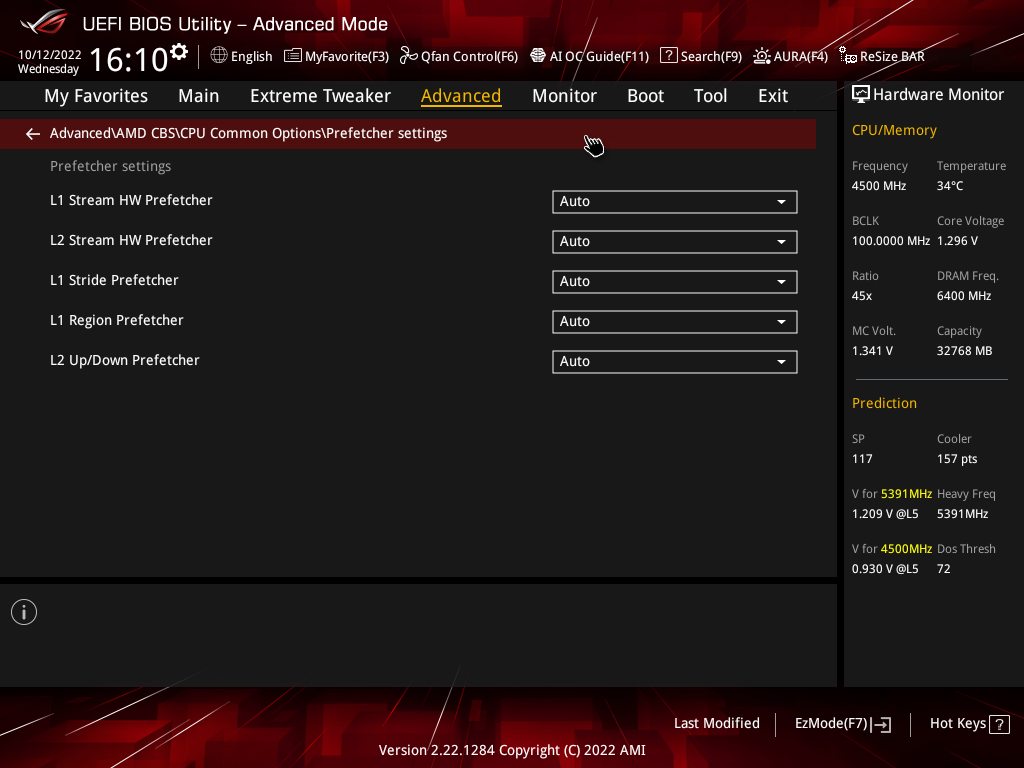The height and width of the screenshot is (768, 1024).
Task: Switch to My Favorites tab
Action: [x=96, y=96]
